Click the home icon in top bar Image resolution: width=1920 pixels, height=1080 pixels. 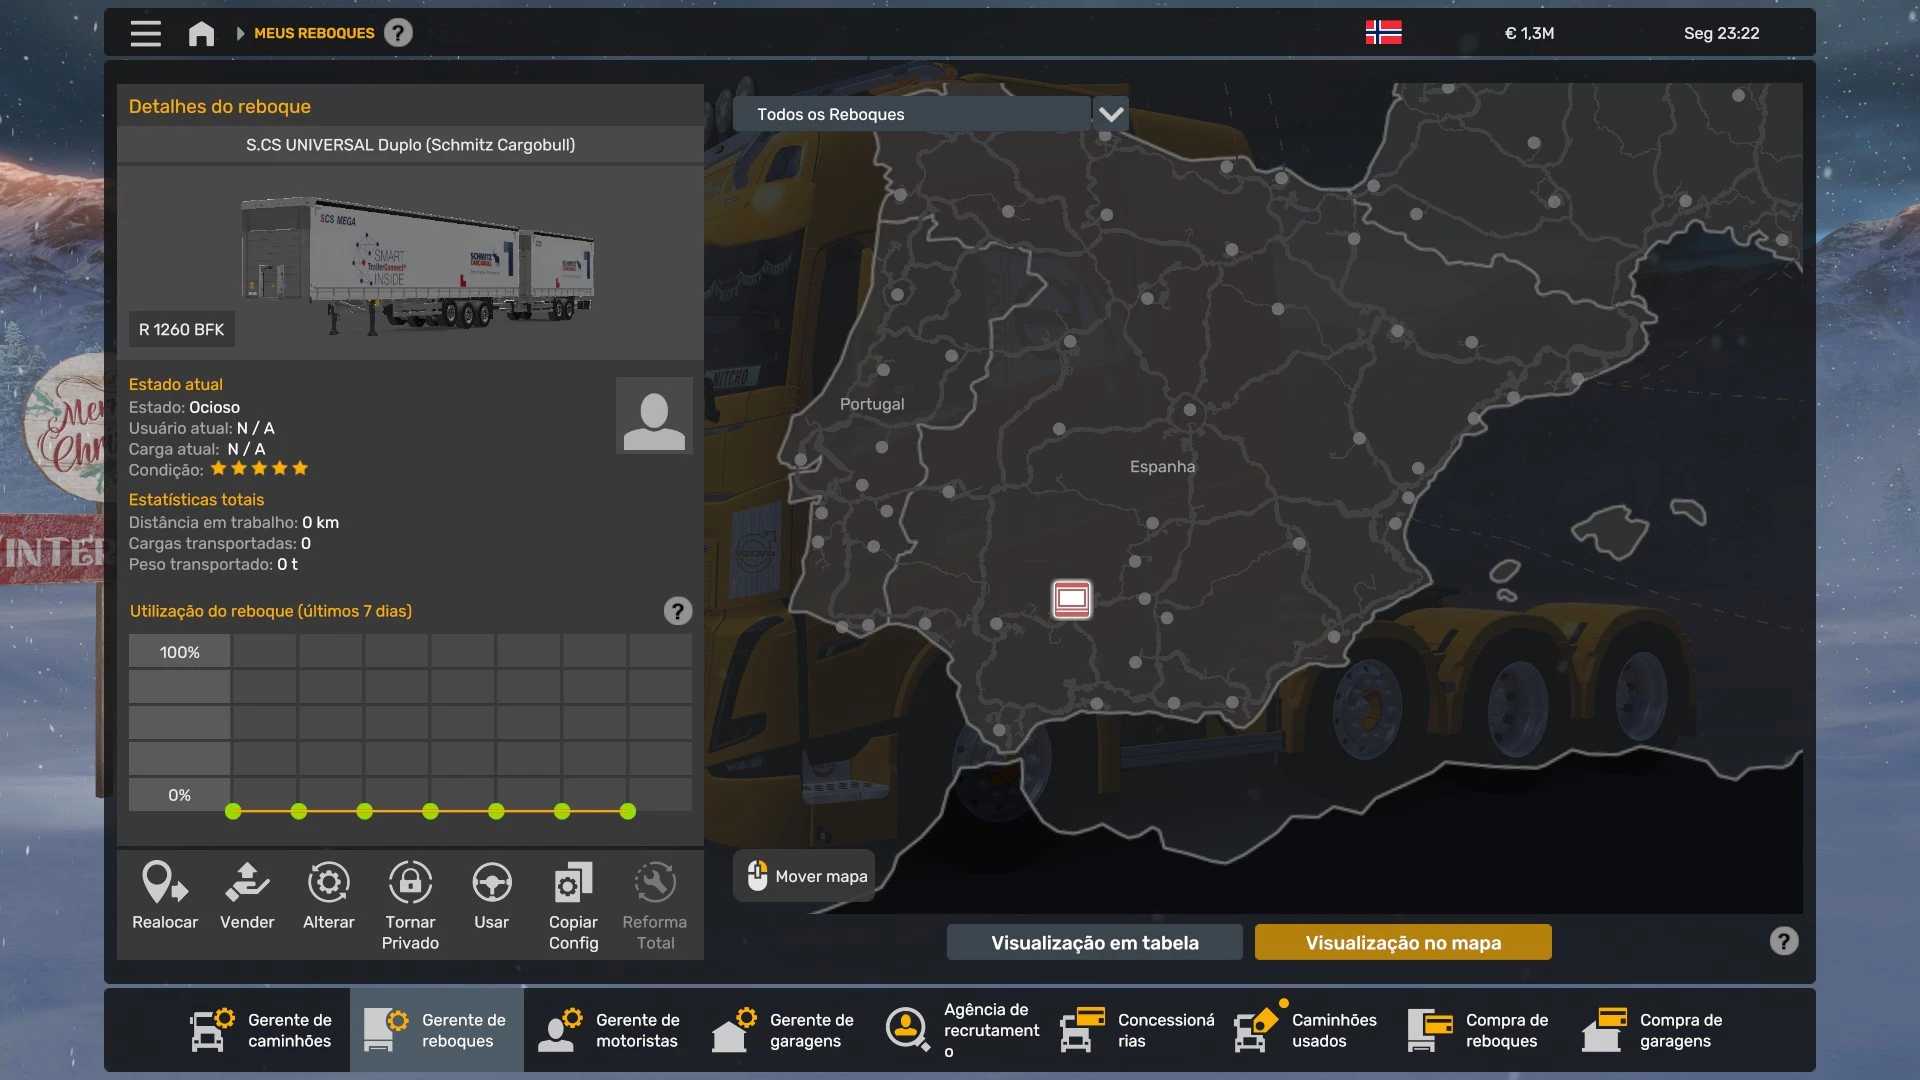click(201, 34)
